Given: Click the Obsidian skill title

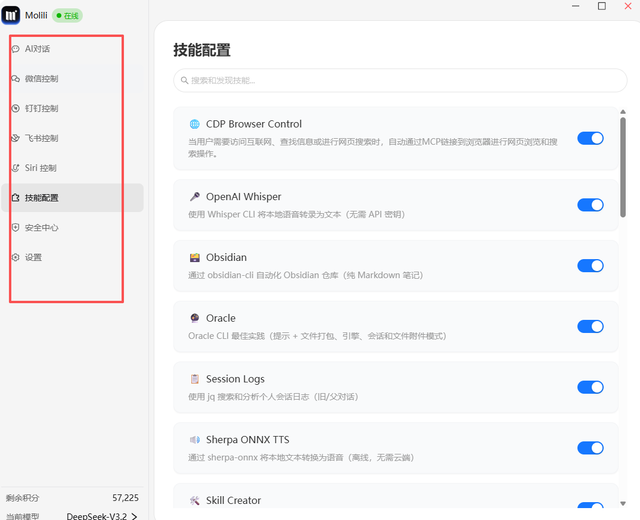Looking at the screenshot, I should [226, 258].
